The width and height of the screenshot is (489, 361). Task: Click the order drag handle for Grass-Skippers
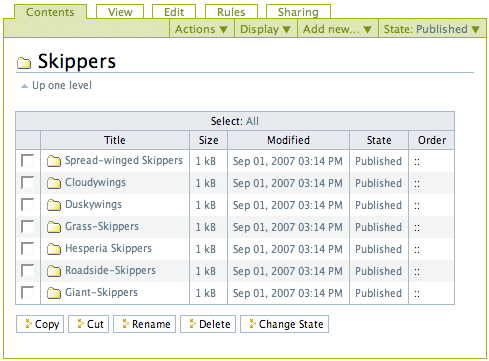(417, 228)
